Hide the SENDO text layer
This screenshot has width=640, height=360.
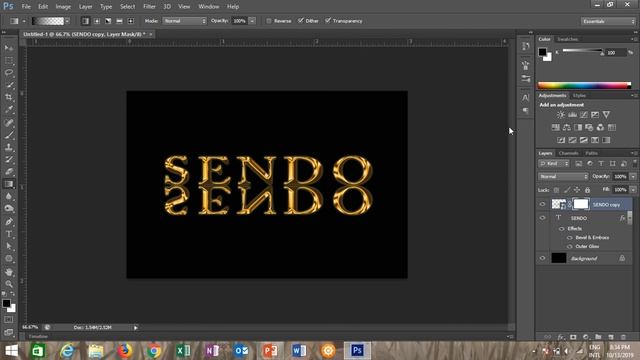[x=542, y=218]
